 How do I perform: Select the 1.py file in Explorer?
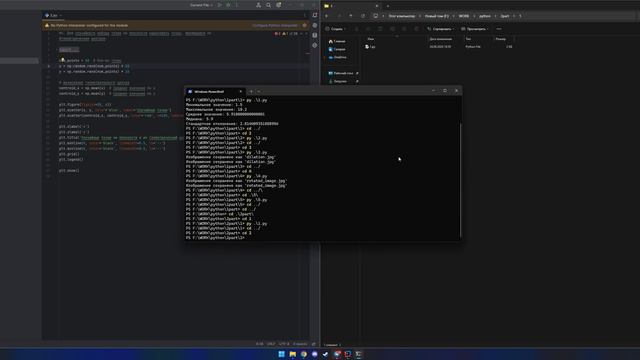[x=371, y=47]
